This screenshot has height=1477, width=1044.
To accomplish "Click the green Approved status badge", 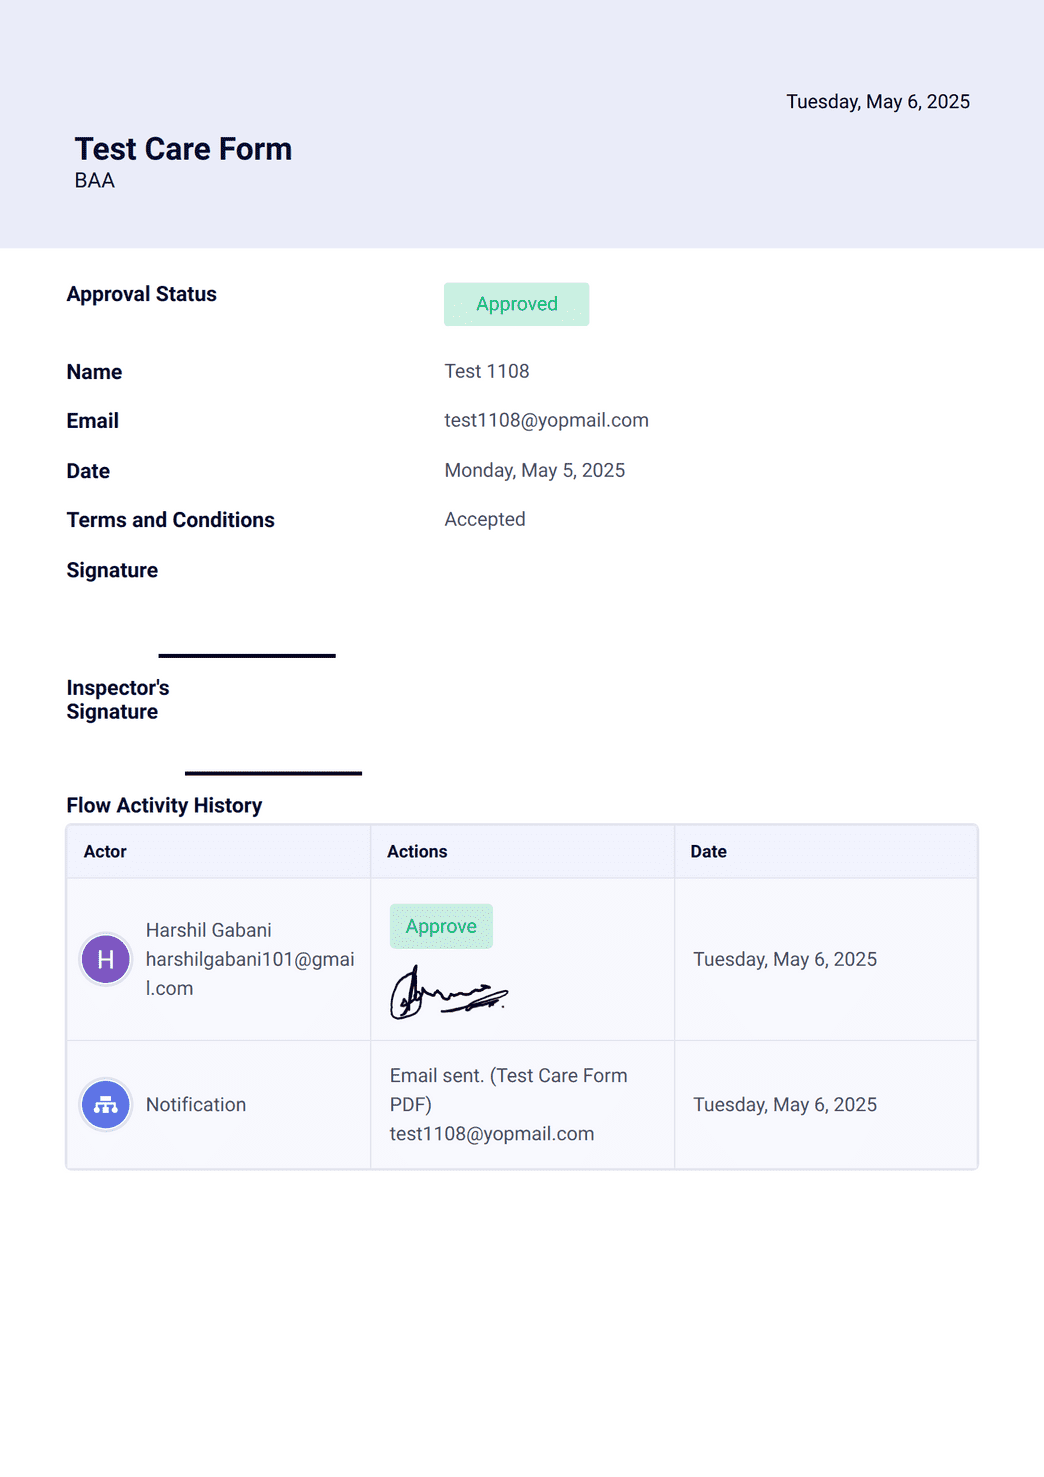I will click(x=516, y=304).
